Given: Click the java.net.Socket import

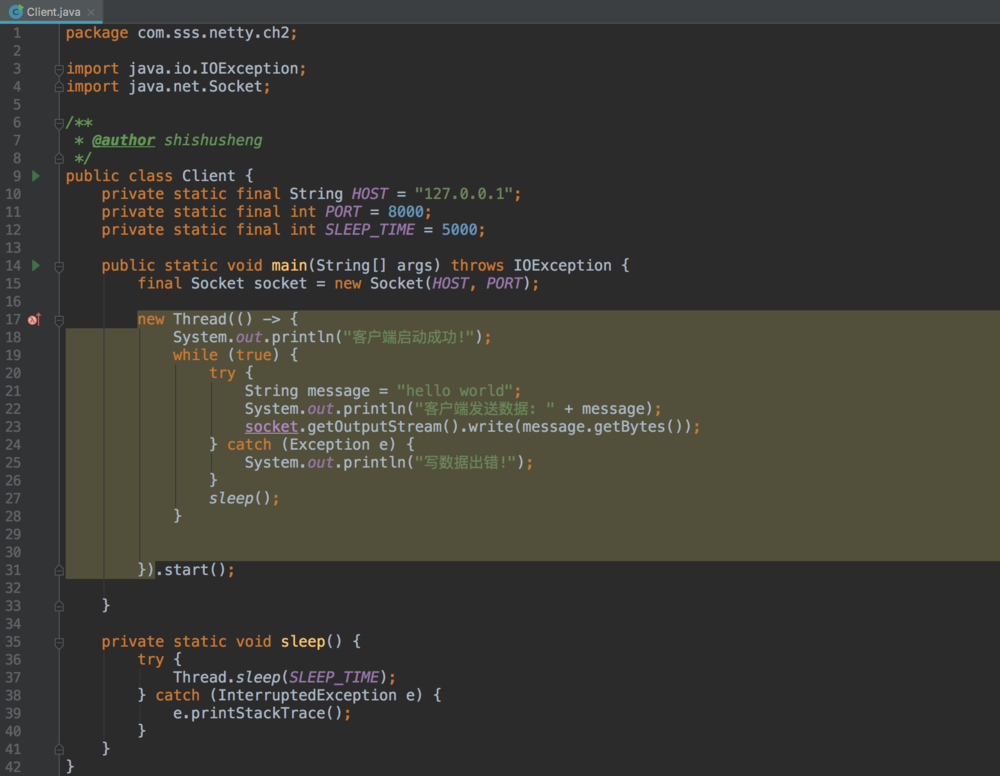Looking at the screenshot, I should click(x=196, y=86).
